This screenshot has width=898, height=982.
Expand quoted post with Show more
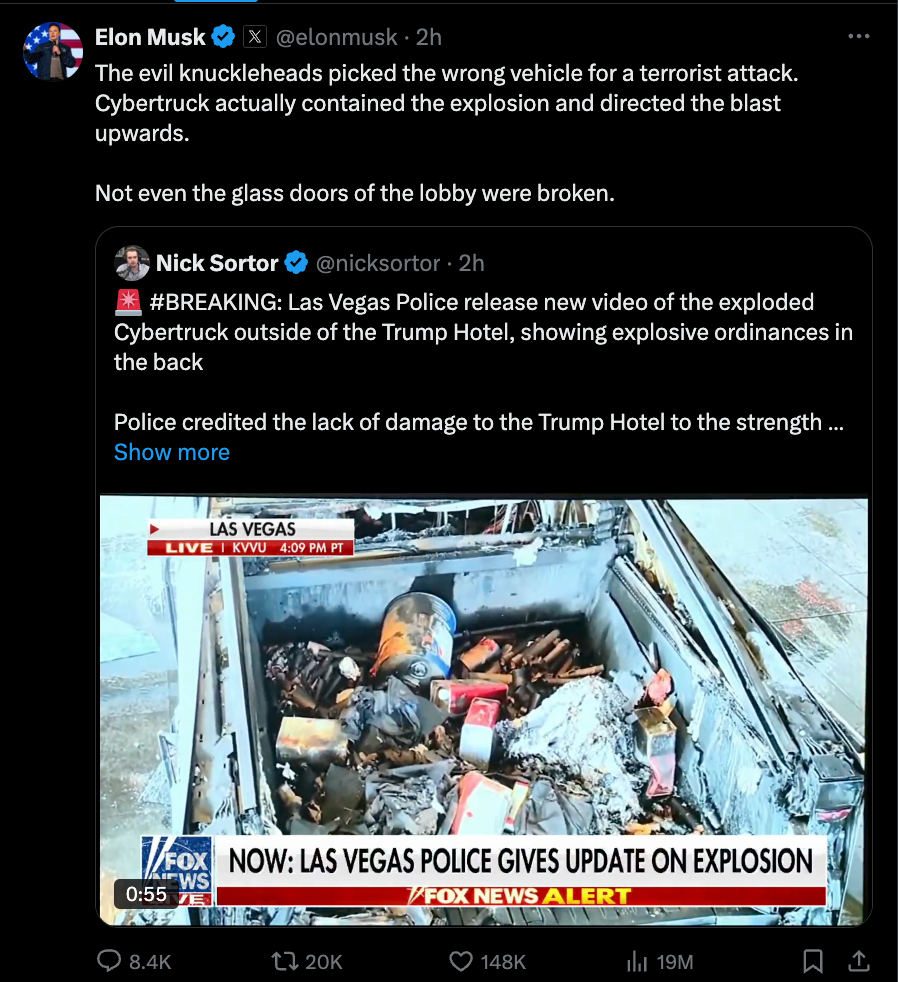172,452
